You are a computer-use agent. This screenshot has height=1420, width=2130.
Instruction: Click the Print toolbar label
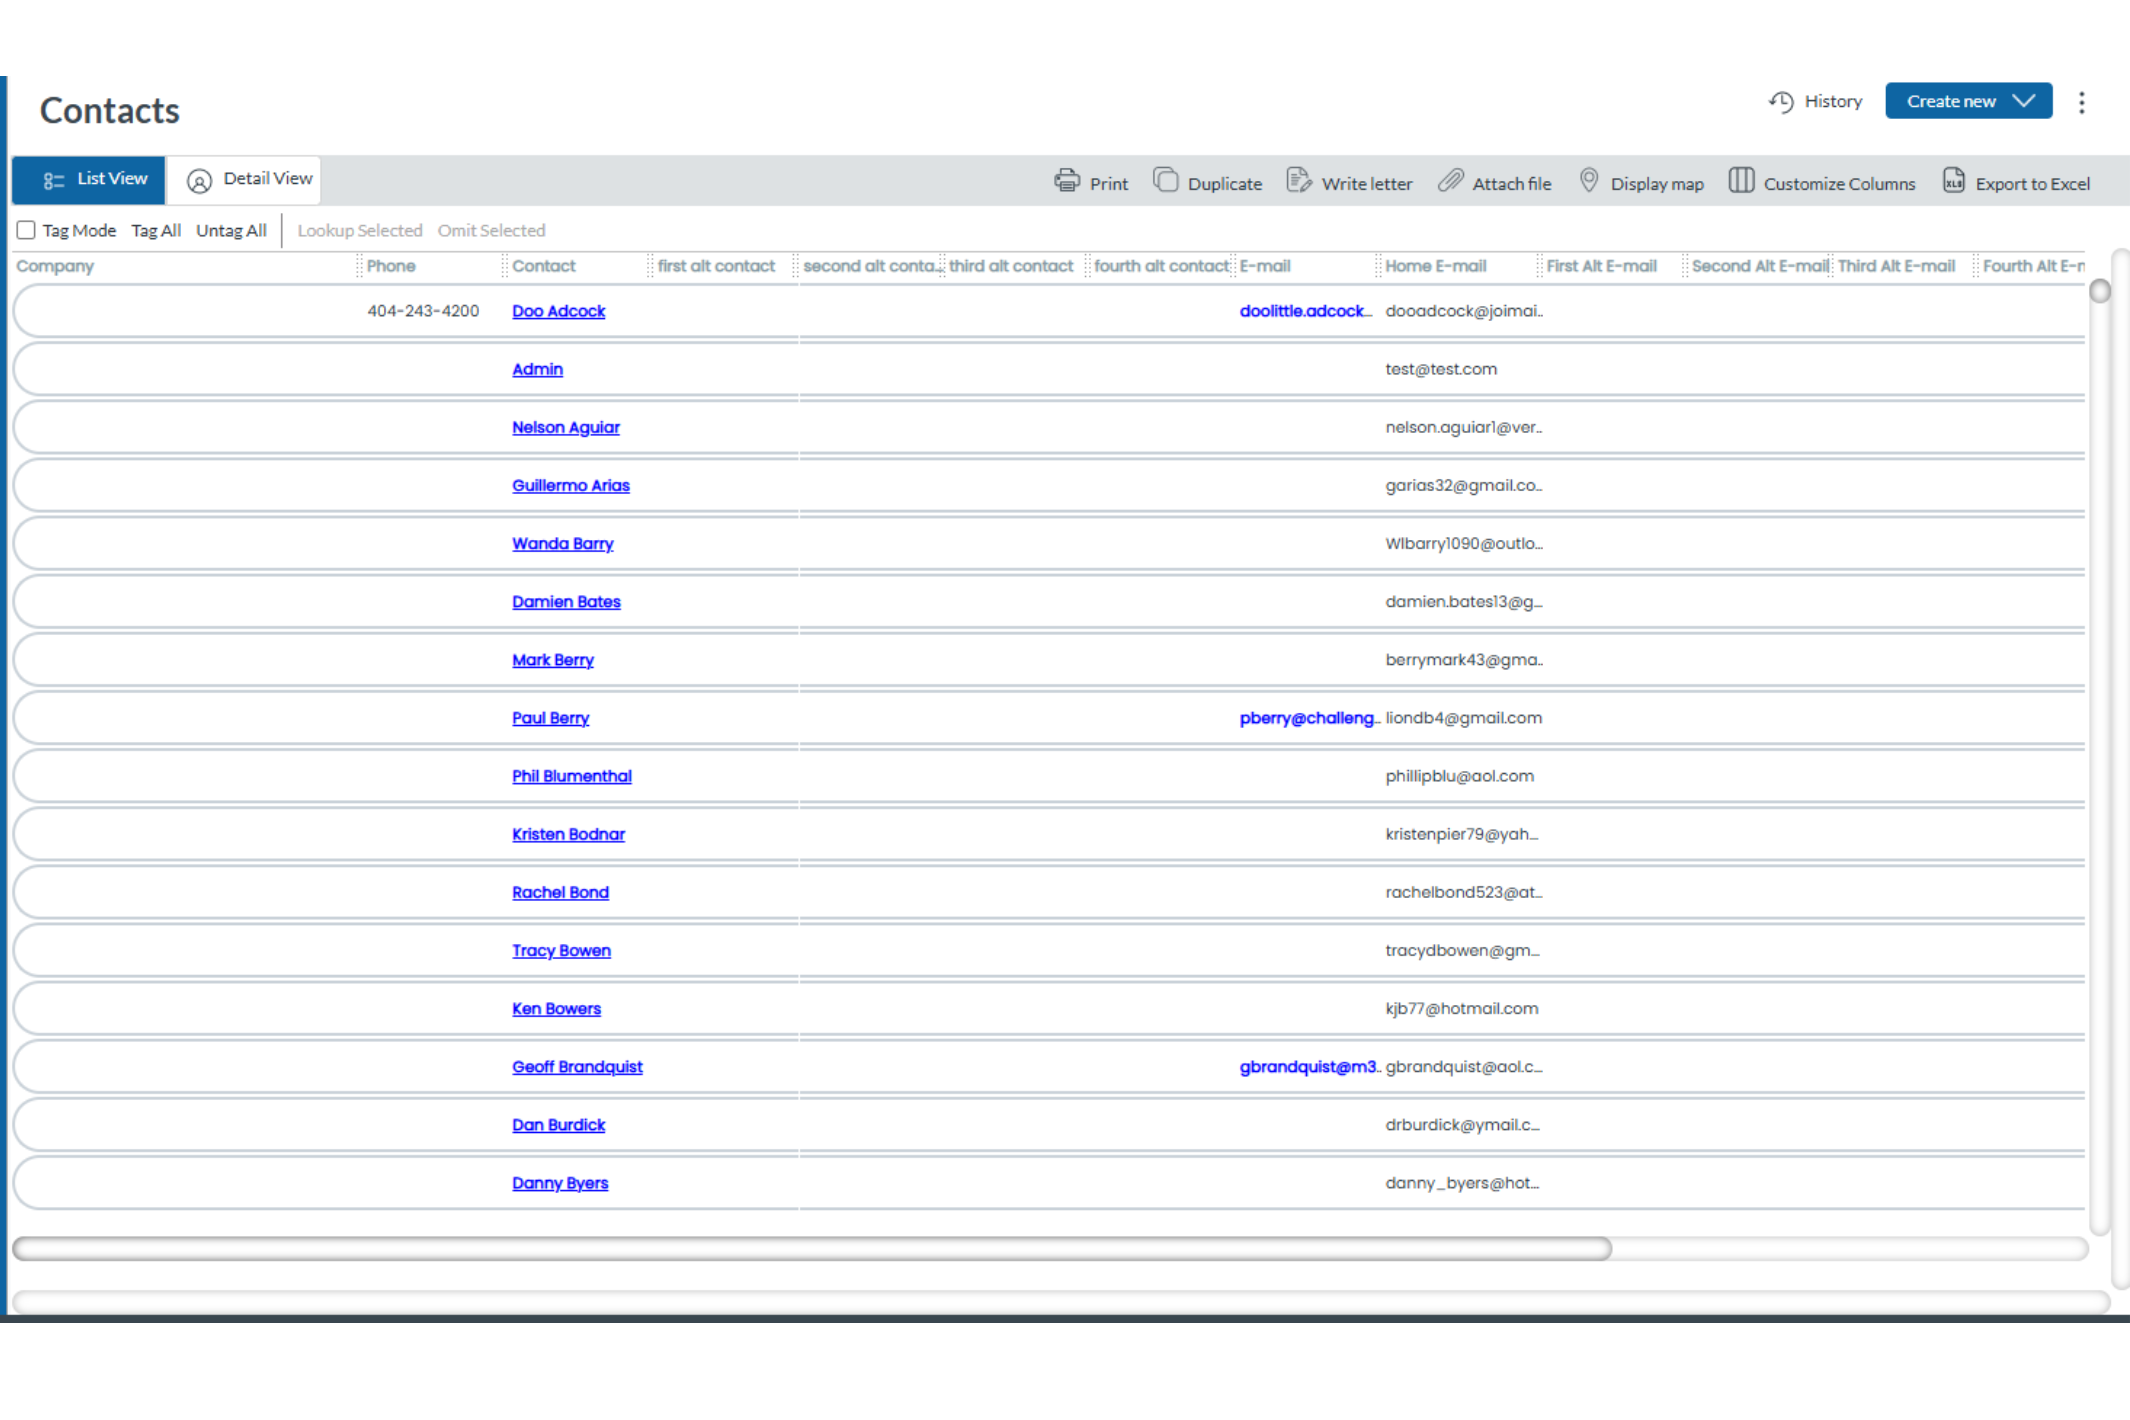[1109, 184]
